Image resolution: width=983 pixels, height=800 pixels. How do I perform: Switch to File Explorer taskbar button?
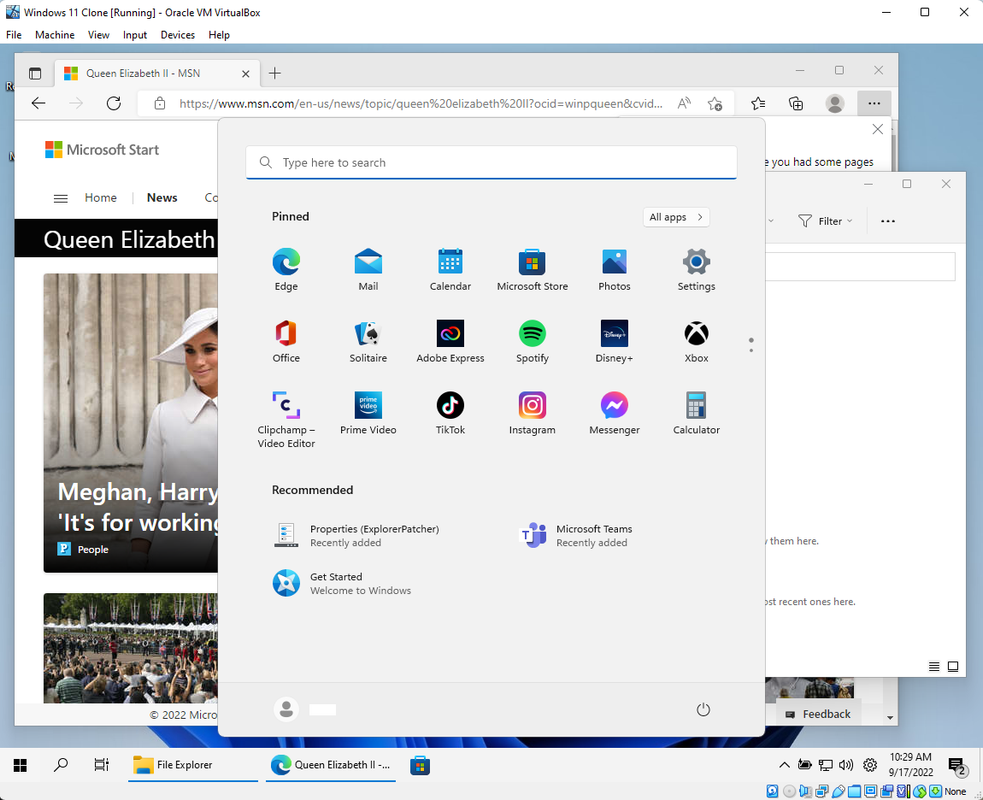click(192, 765)
